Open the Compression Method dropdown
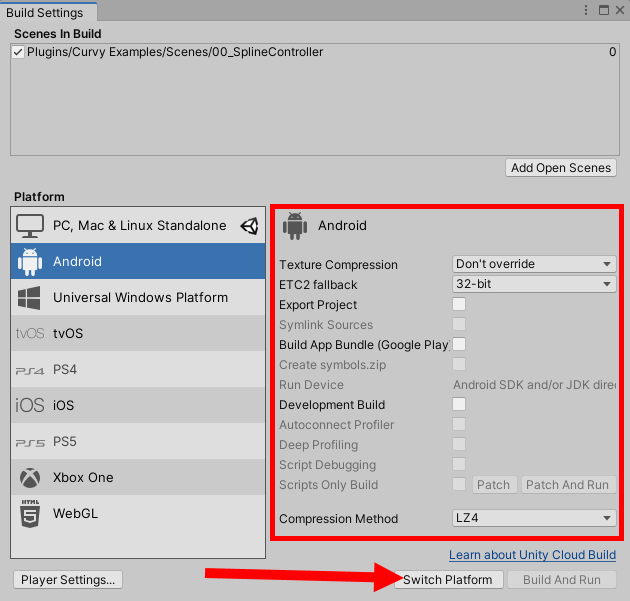Viewport: 630px width, 601px height. pyautogui.click(x=534, y=518)
